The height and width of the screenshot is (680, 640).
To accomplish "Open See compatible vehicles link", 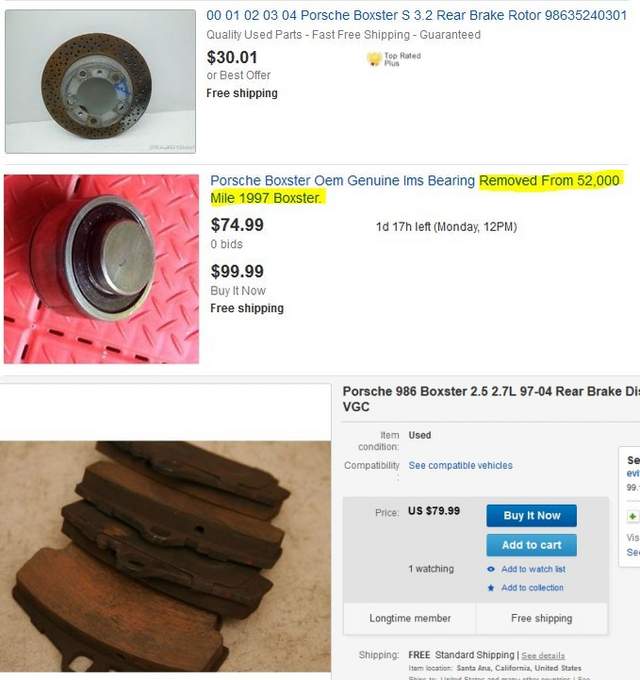I will pyautogui.click(x=460, y=465).
